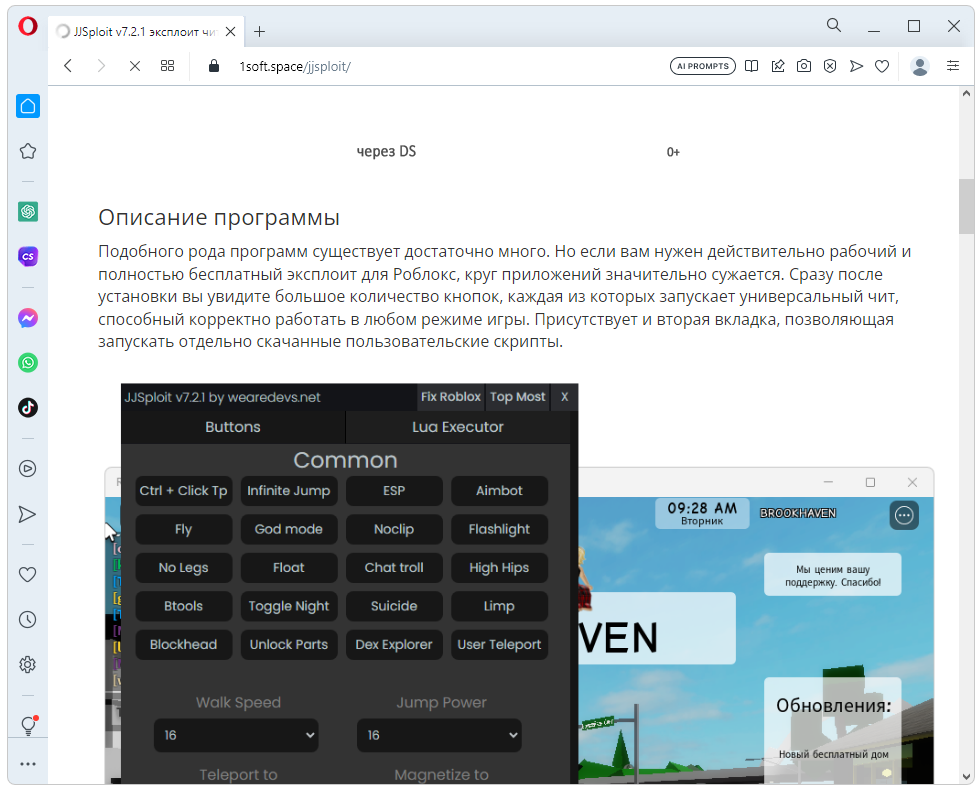Open the Opera main menu logo
The width and height of the screenshot is (980, 788).
28,26
